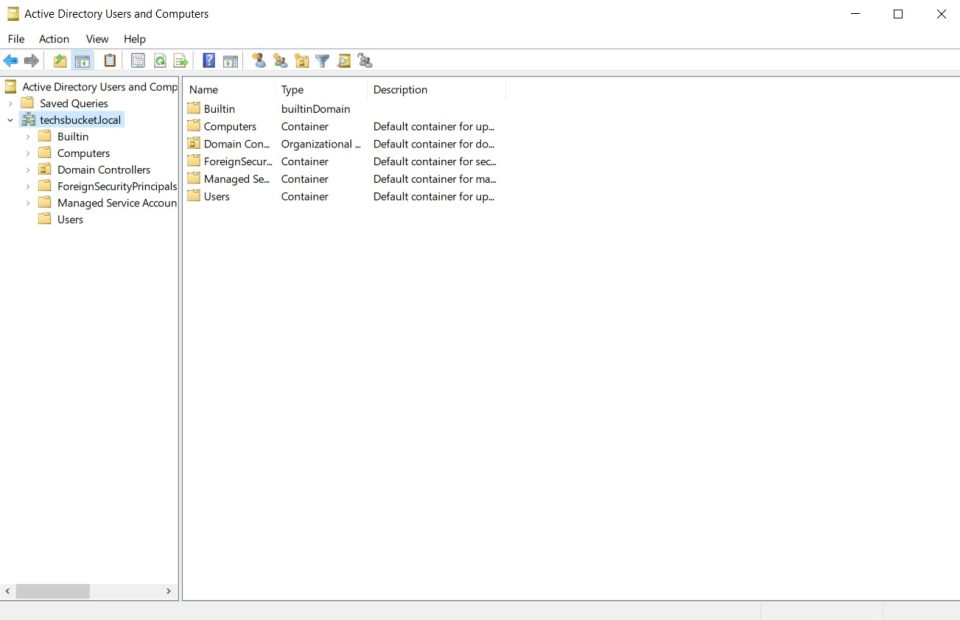Select ForeignSecurityPrincipals in left tree
Viewport: 960px width, 620px height.
[117, 186]
